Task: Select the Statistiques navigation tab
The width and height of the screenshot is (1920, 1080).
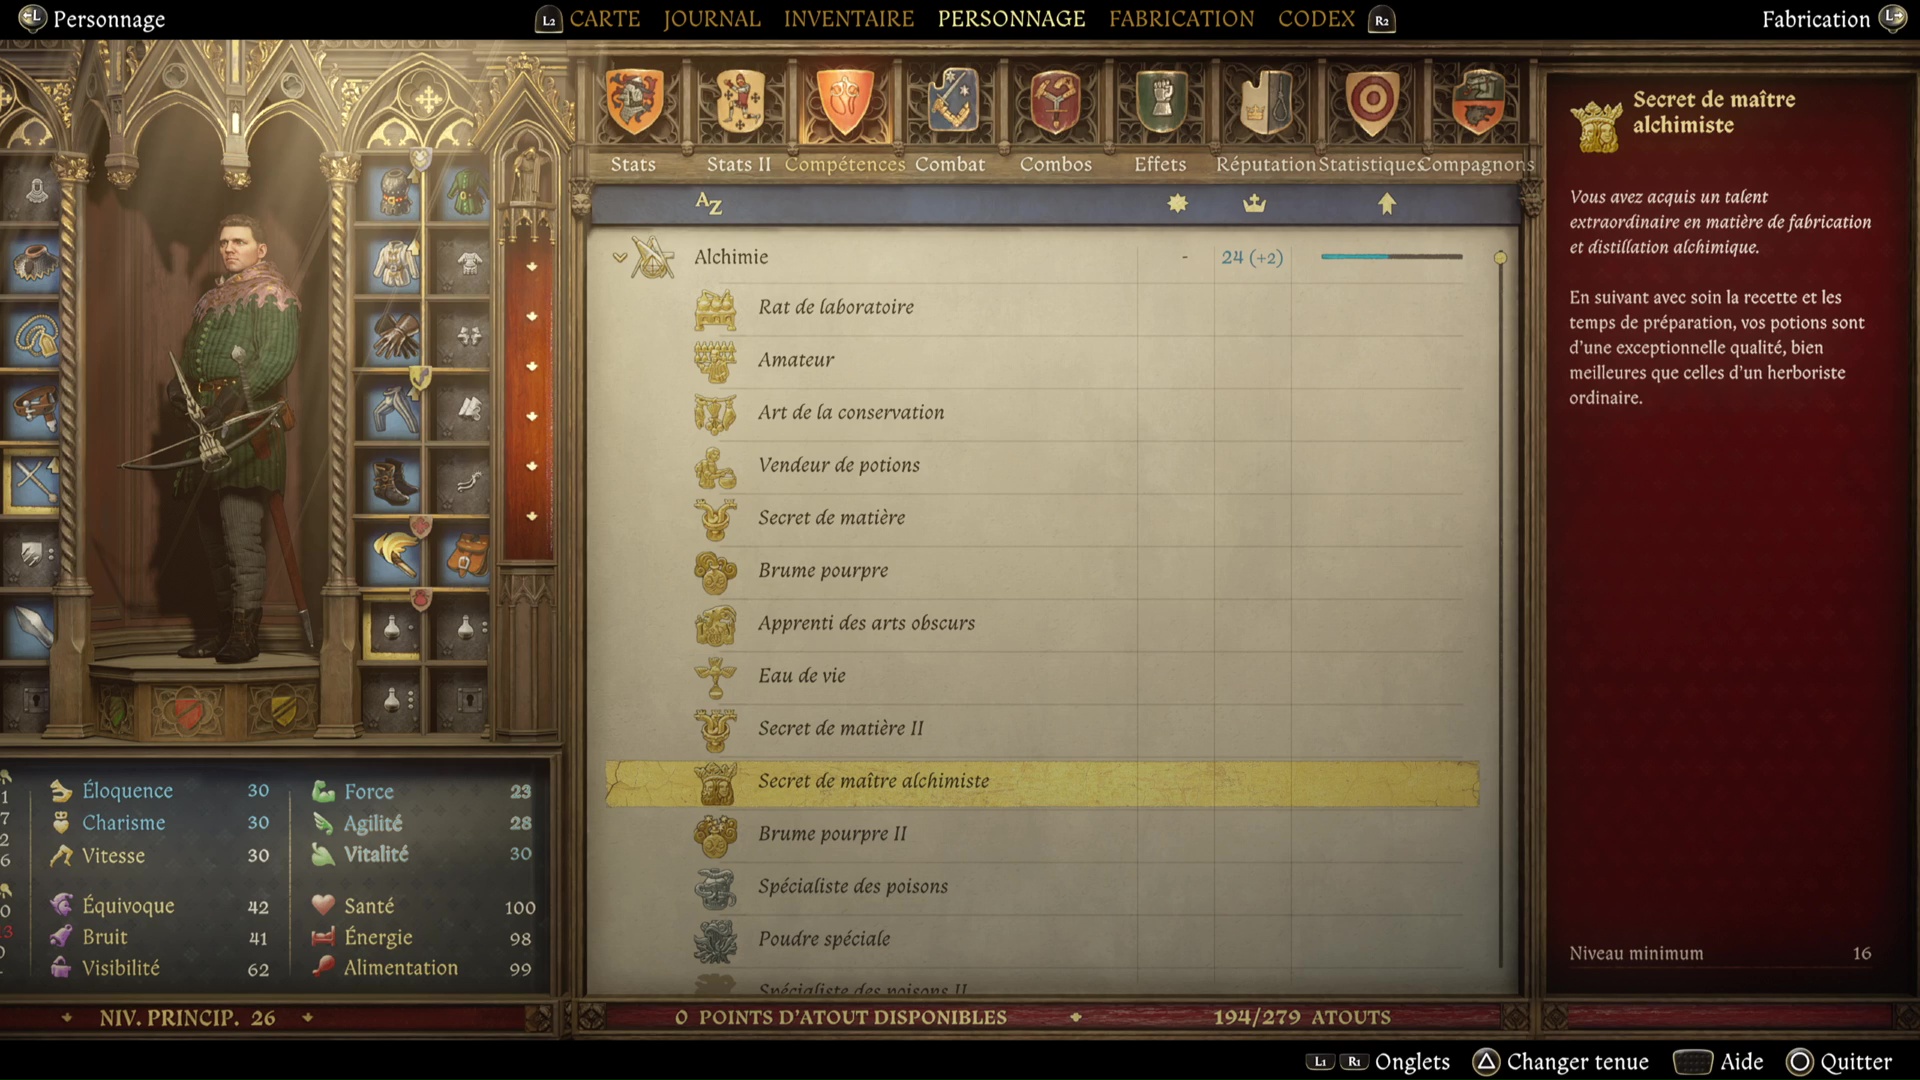Action: pos(1367,162)
